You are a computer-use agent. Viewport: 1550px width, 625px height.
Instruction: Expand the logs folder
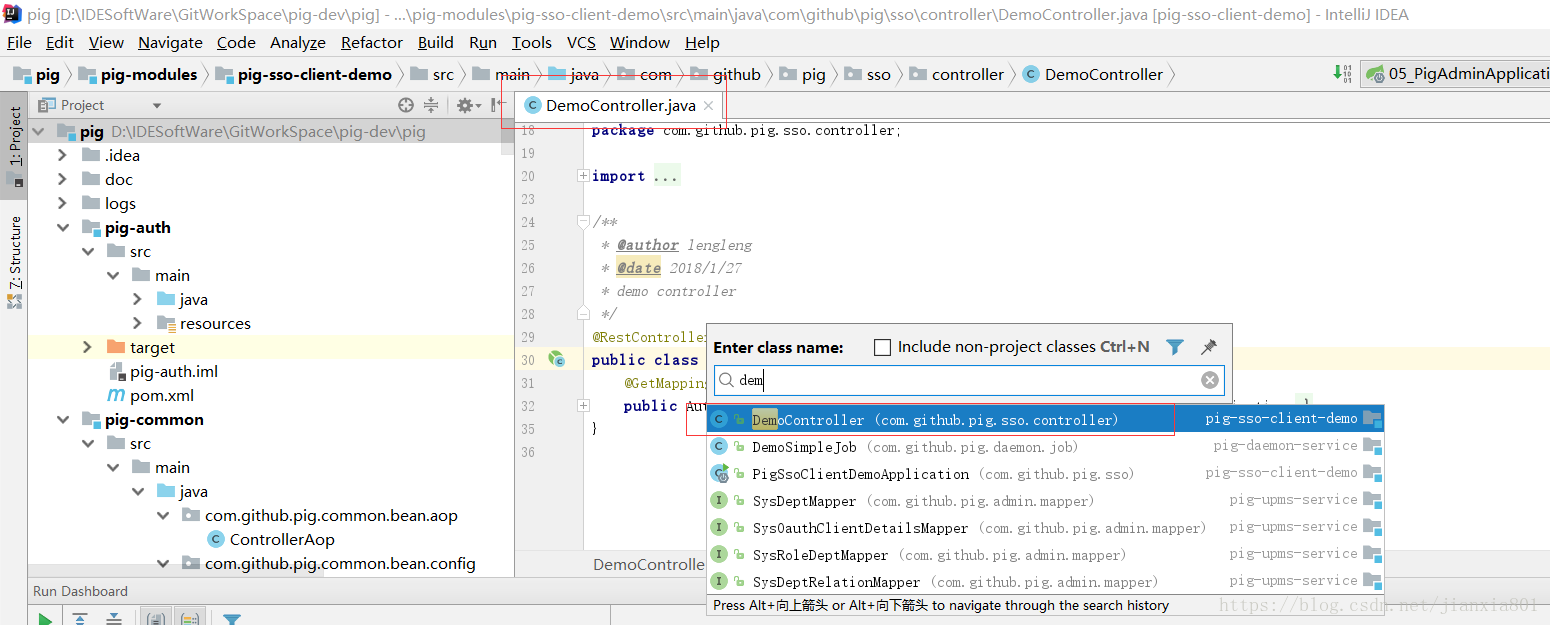point(63,203)
